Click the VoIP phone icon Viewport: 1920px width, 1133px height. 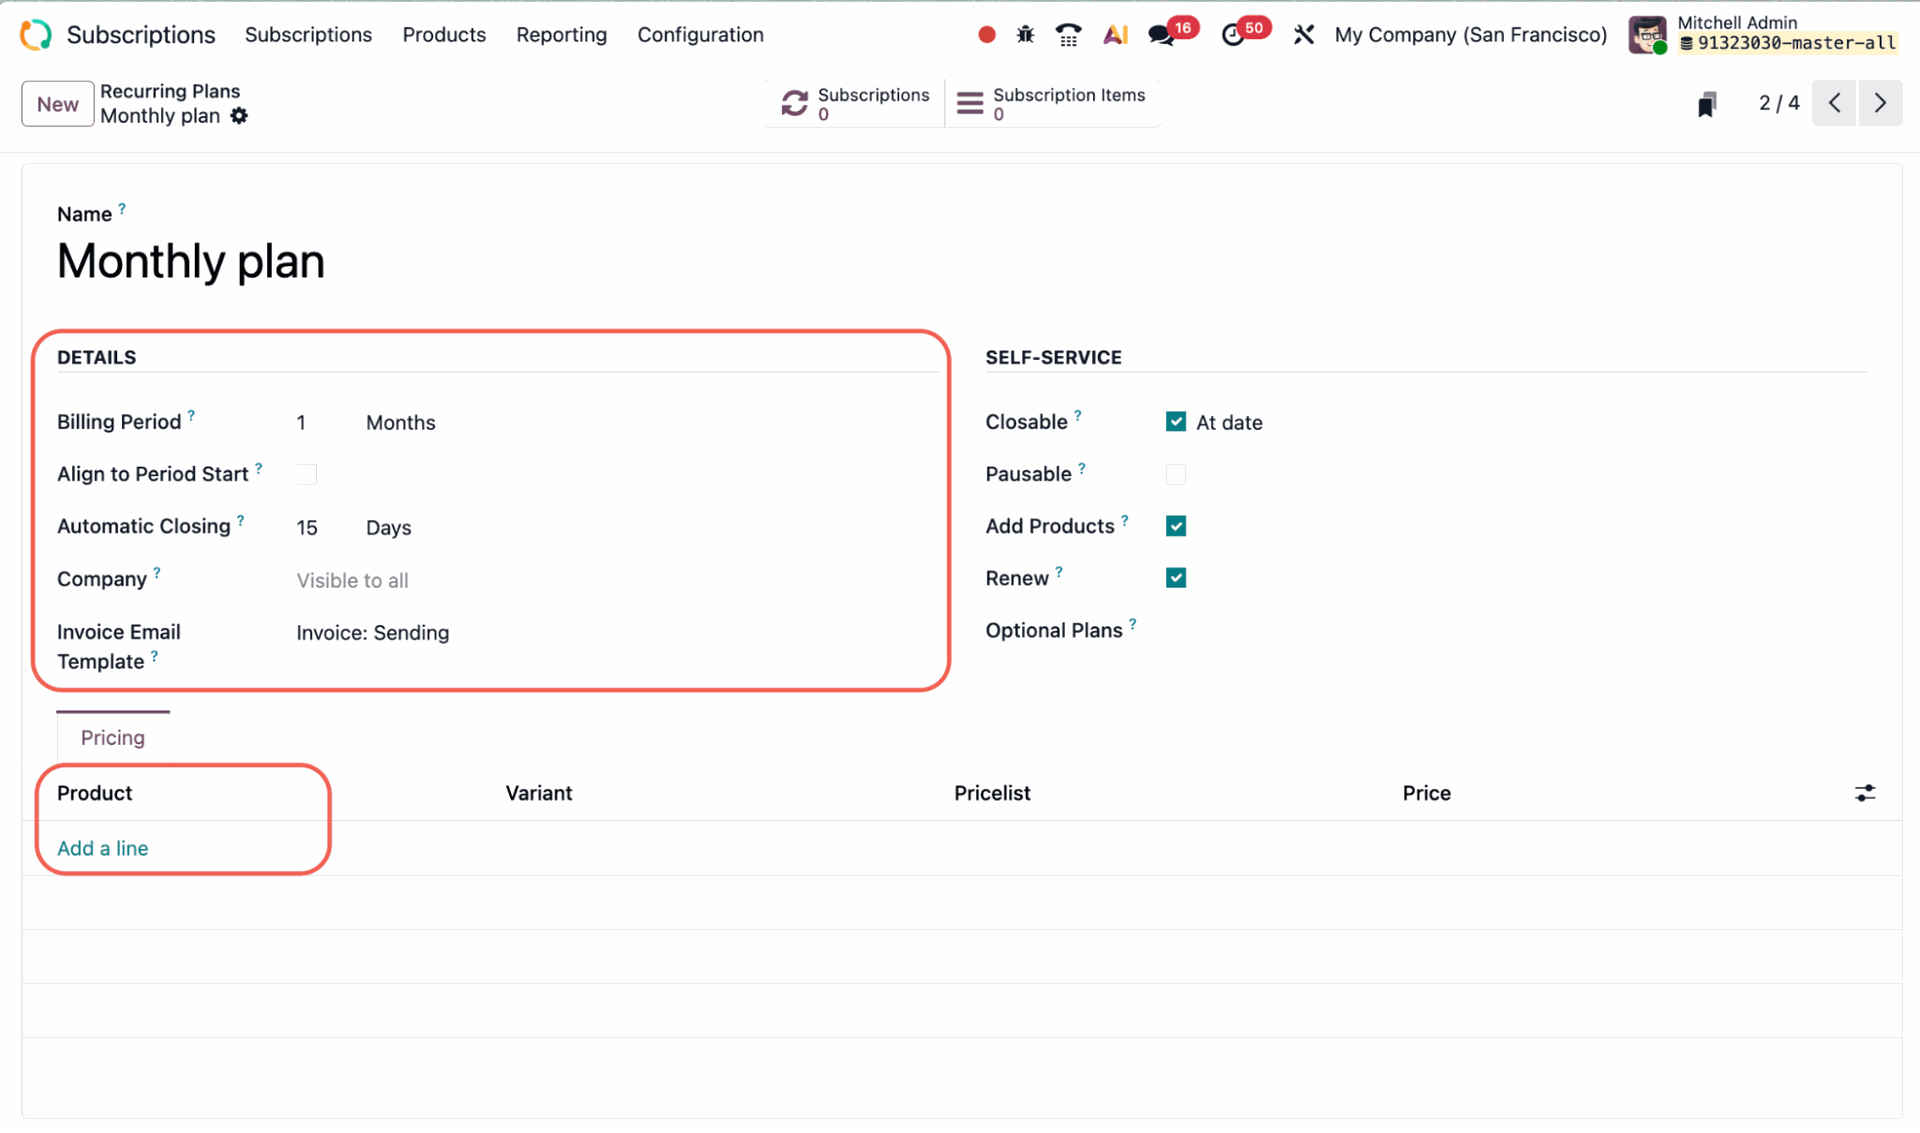(1068, 35)
